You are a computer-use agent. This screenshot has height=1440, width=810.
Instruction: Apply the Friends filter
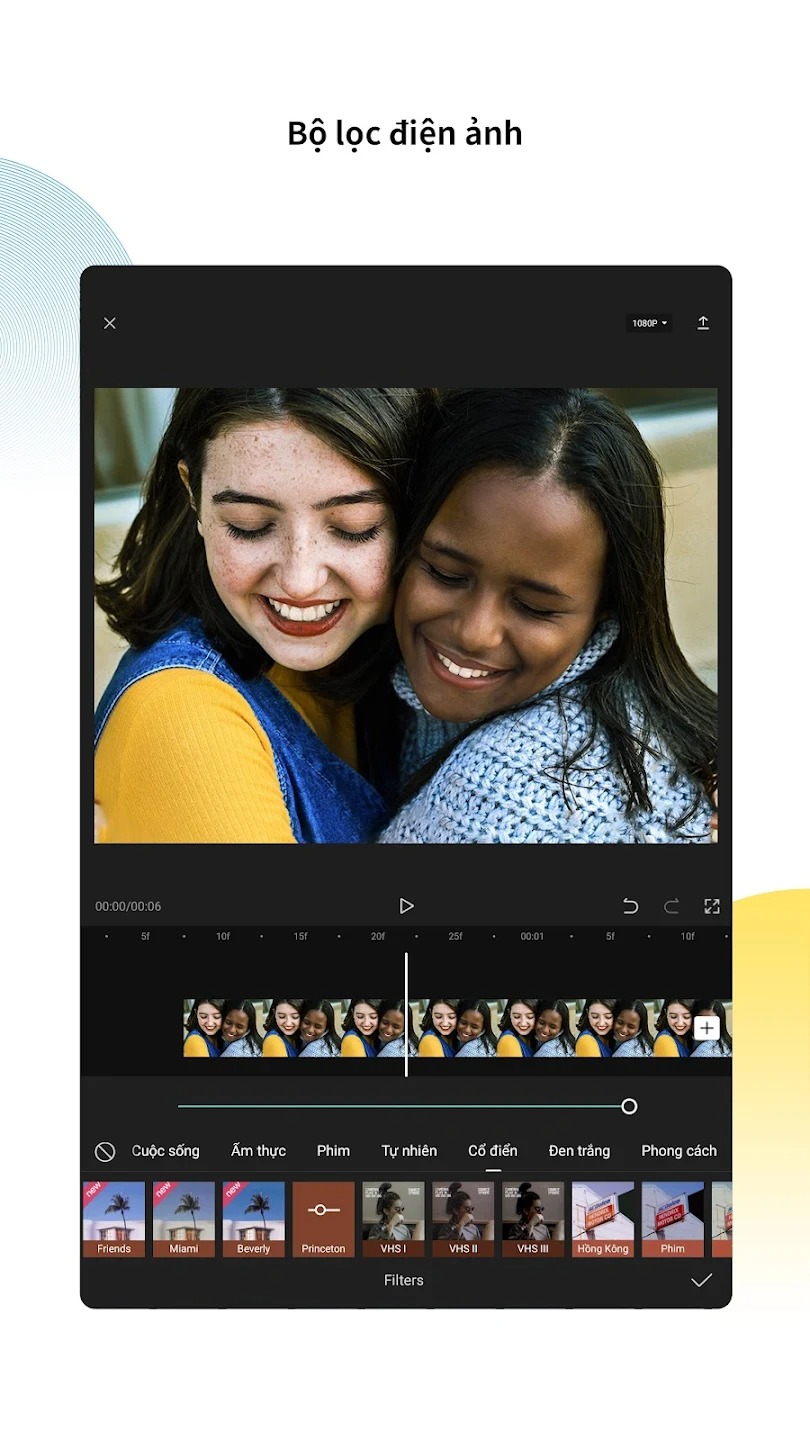pos(114,1219)
